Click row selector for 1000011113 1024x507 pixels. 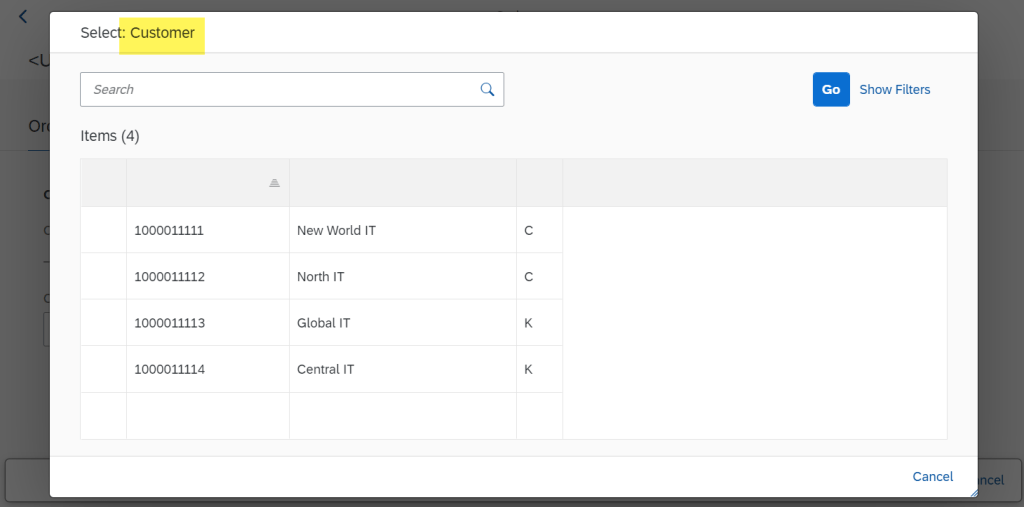(103, 323)
